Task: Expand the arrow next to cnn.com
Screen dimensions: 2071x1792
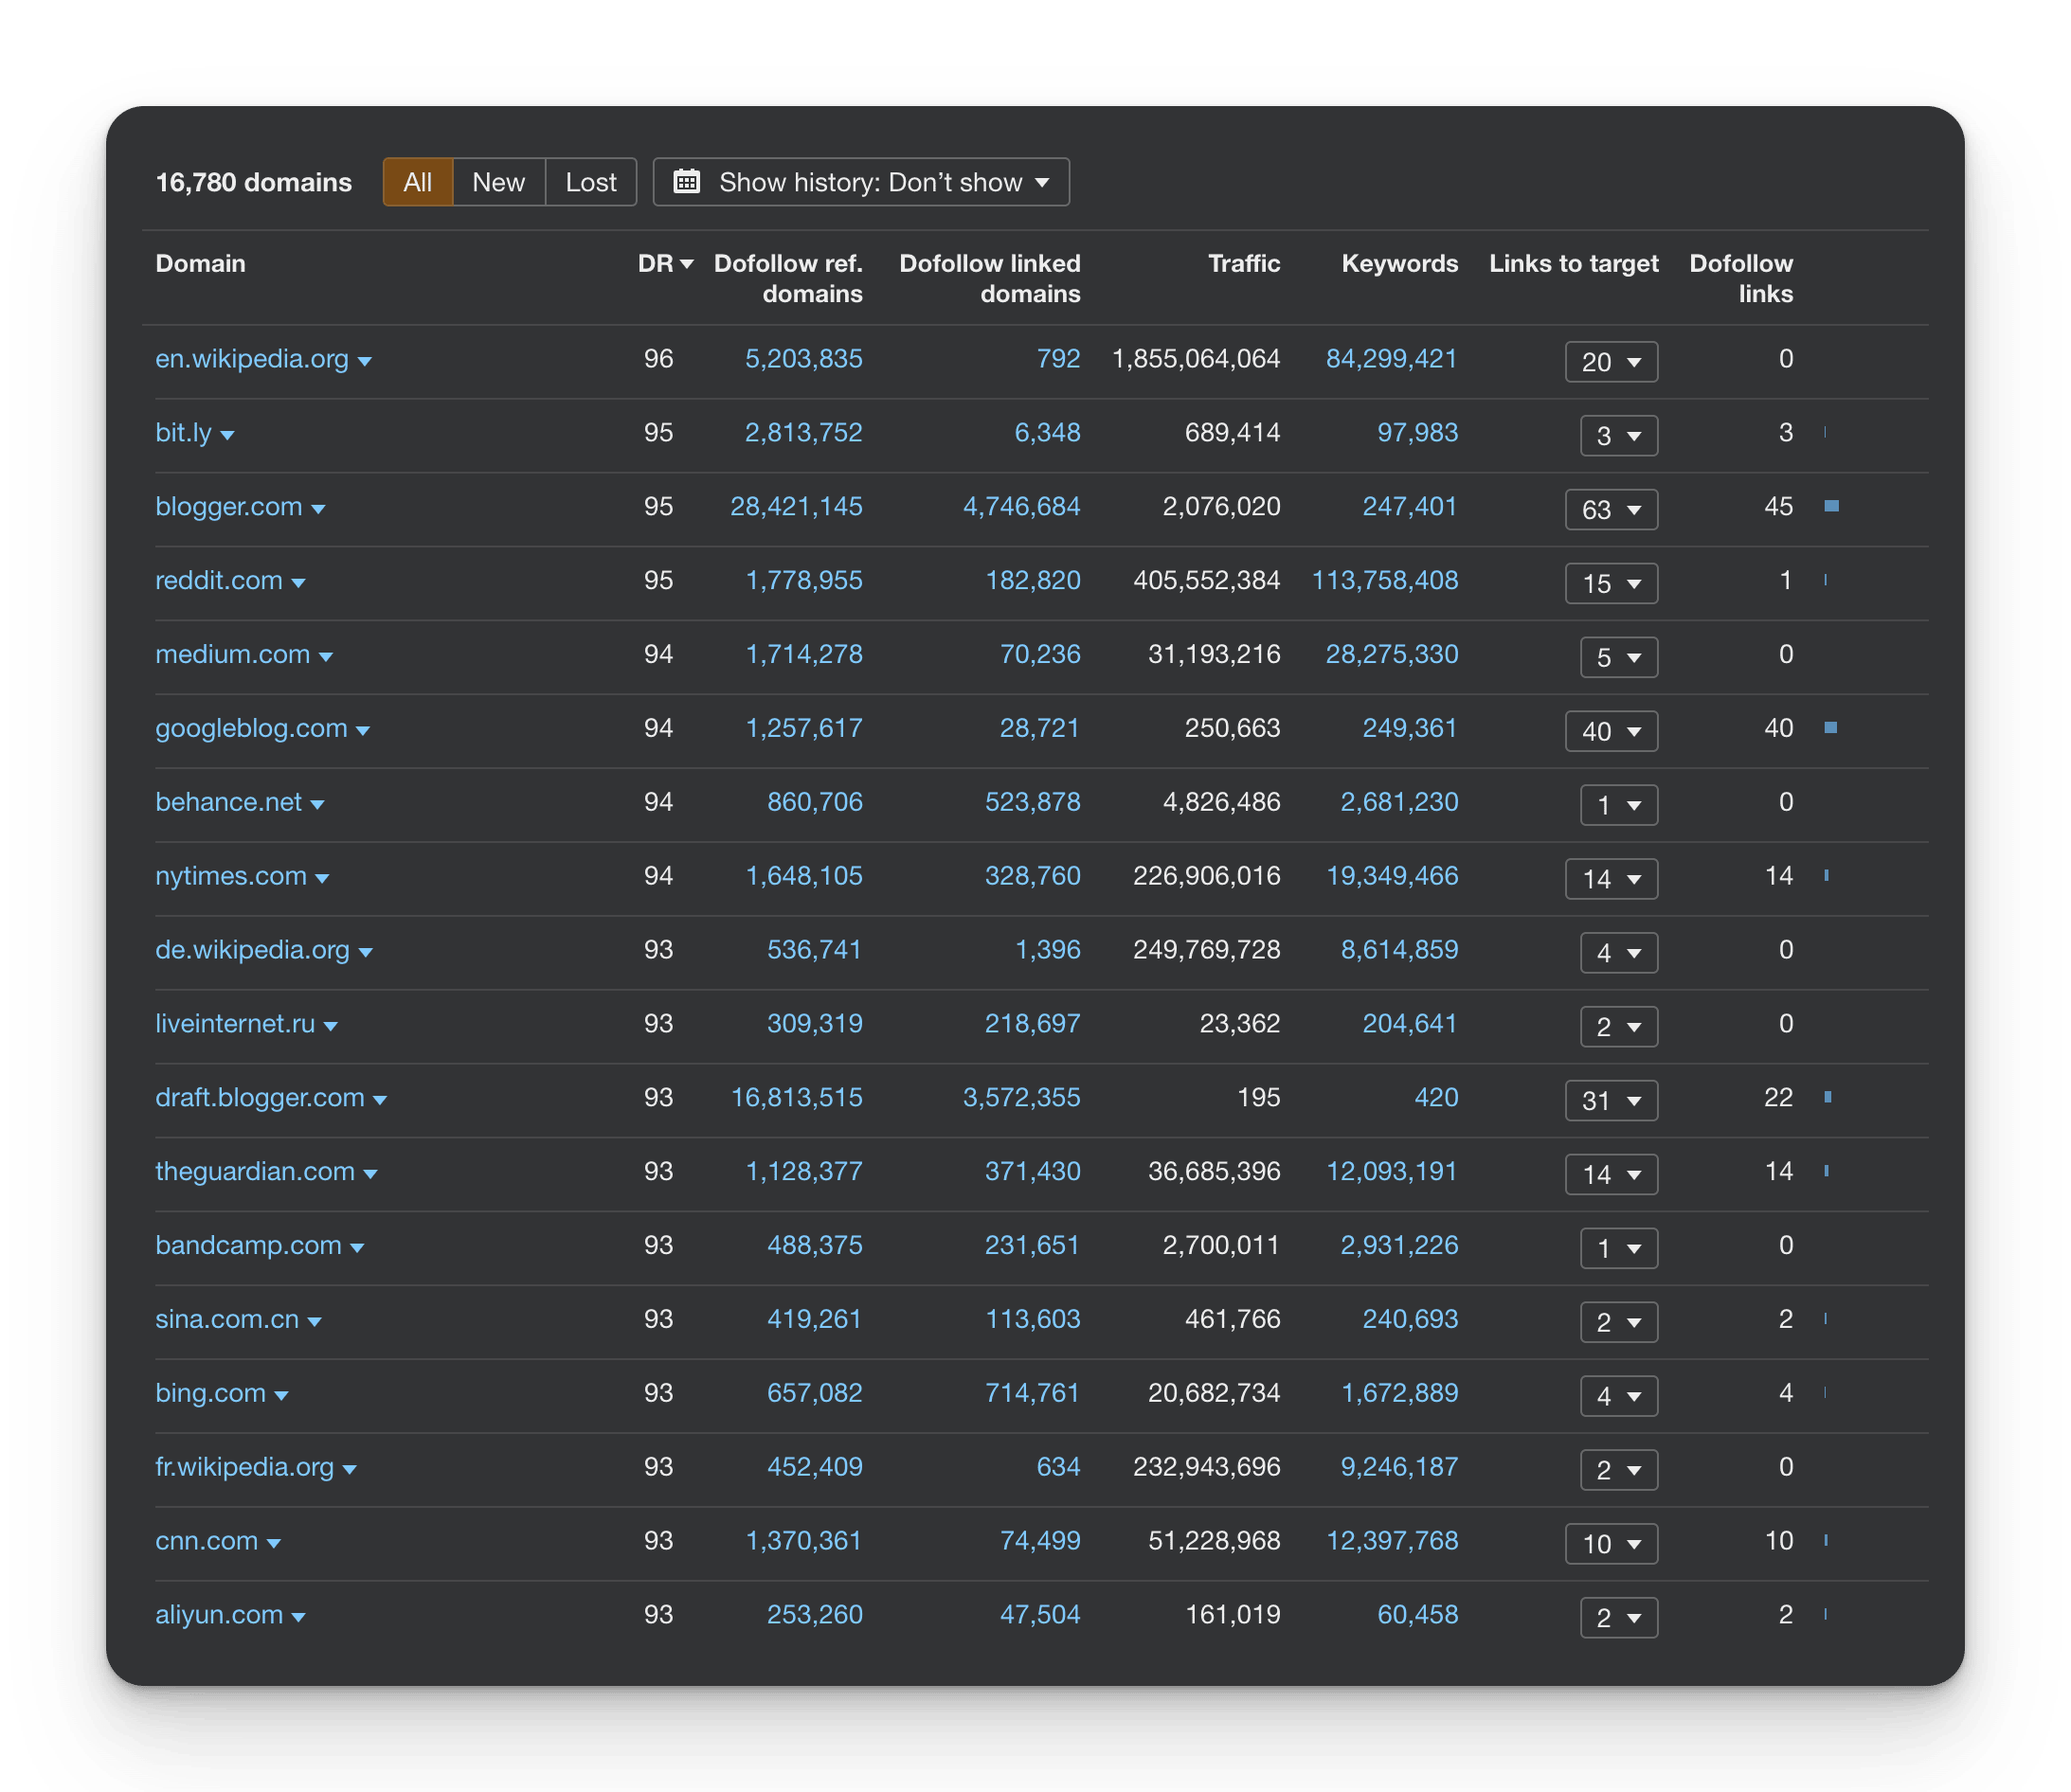Action: [x=274, y=1545]
